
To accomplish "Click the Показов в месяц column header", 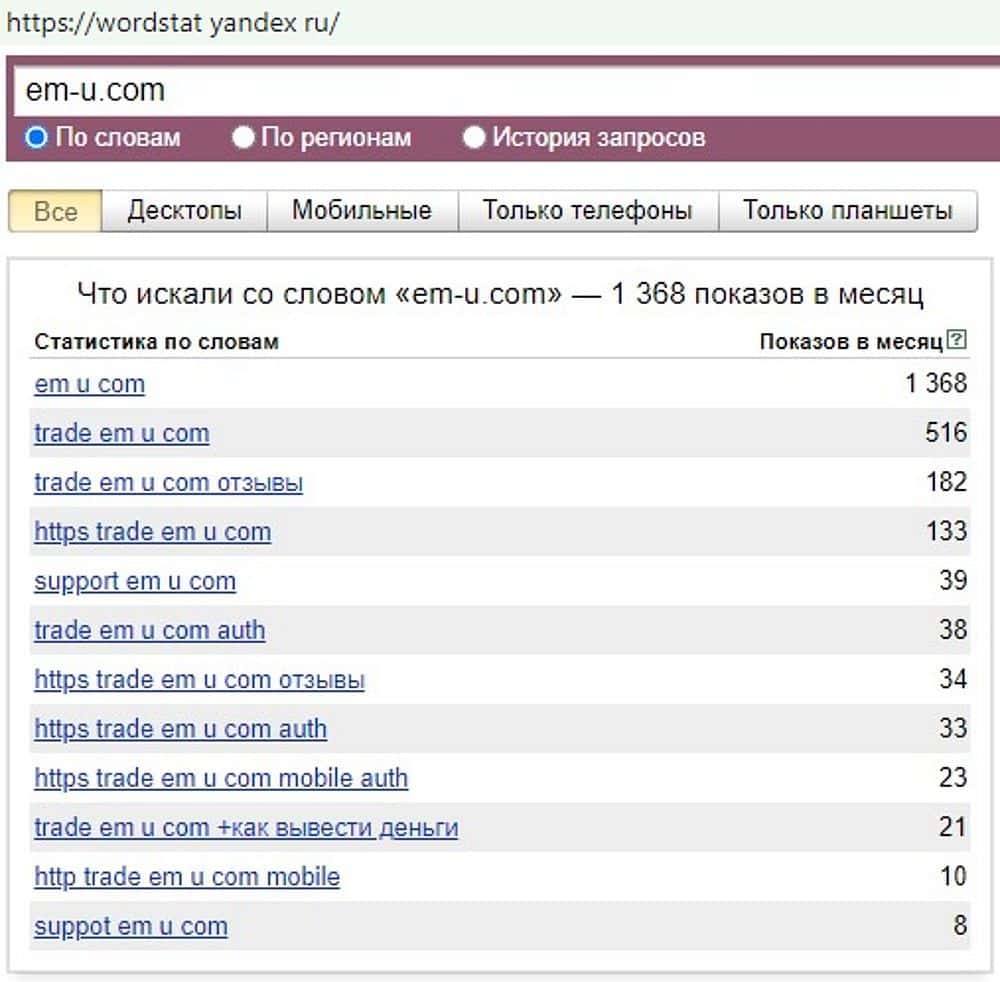I will click(x=851, y=342).
